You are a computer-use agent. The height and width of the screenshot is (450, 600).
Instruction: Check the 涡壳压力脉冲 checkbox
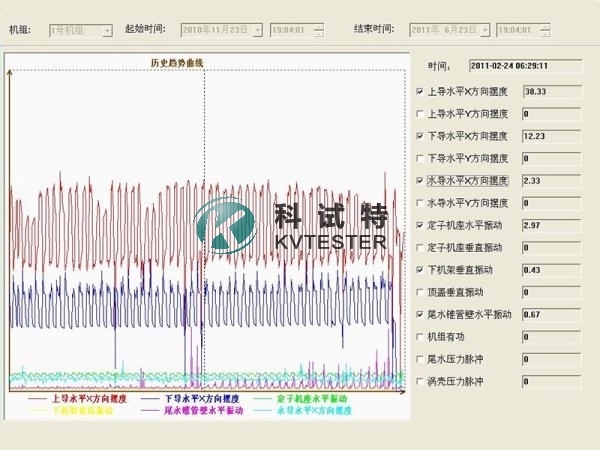click(420, 381)
